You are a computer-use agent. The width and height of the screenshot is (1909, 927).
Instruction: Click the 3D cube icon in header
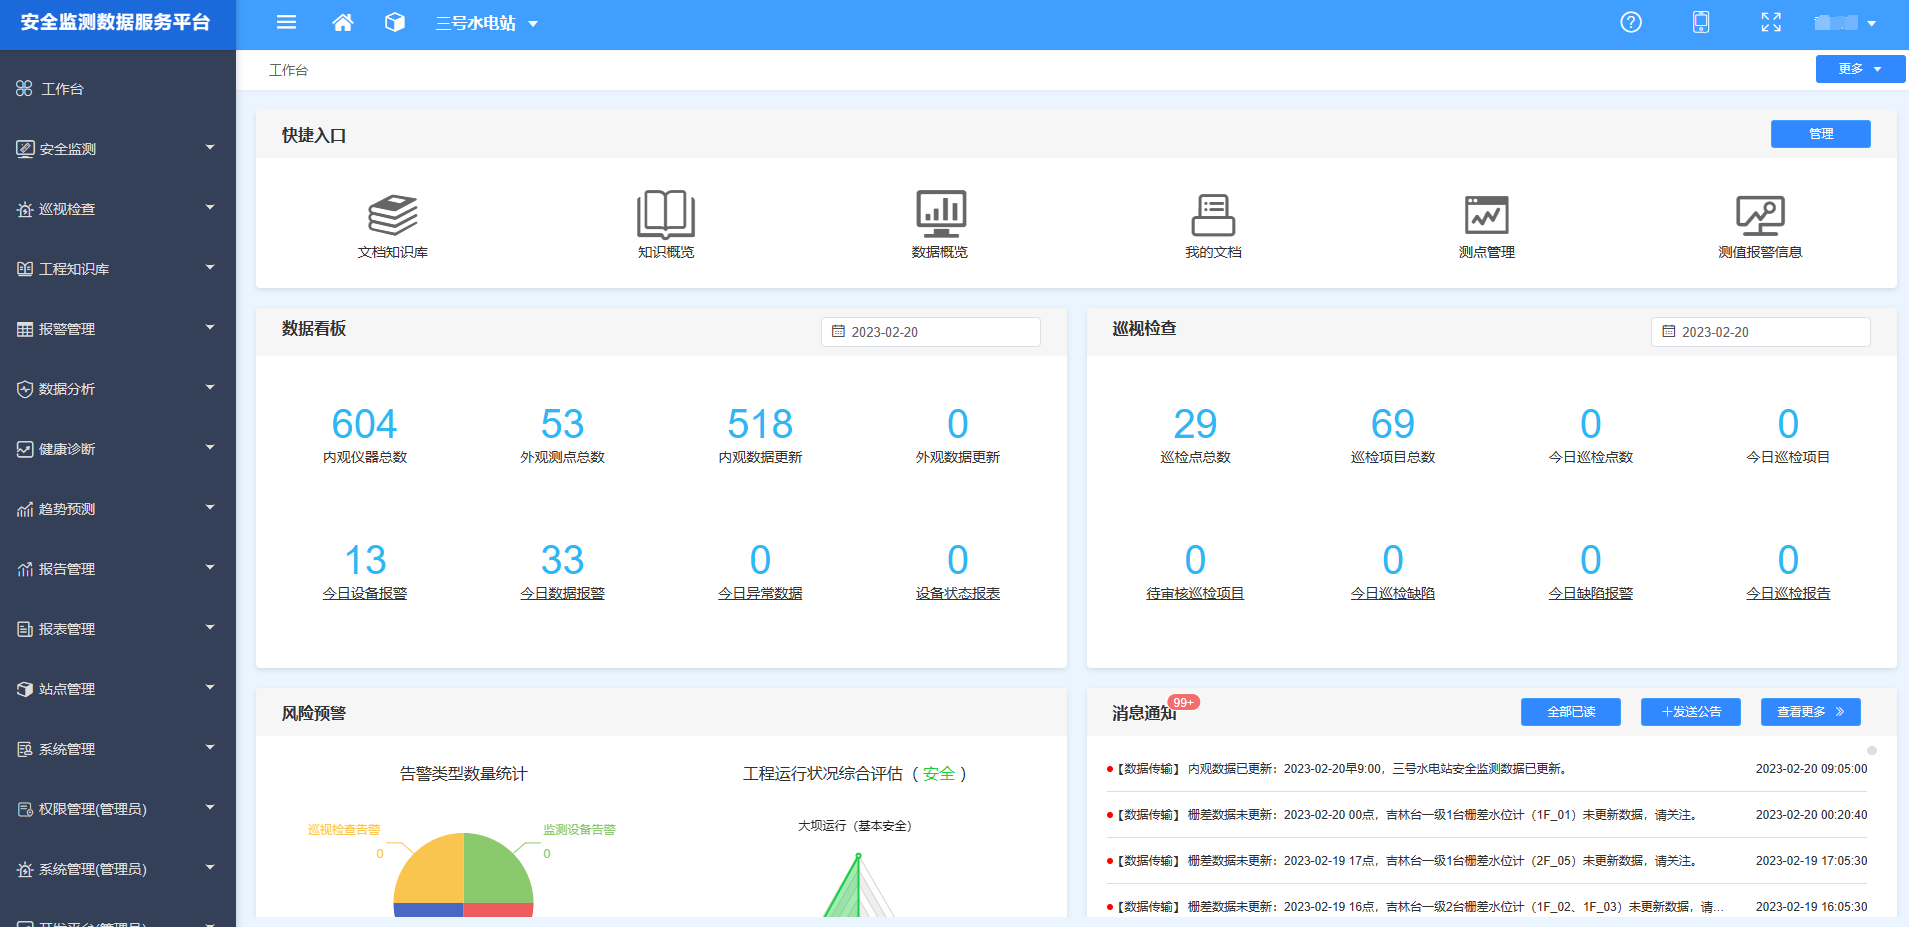click(395, 22)
